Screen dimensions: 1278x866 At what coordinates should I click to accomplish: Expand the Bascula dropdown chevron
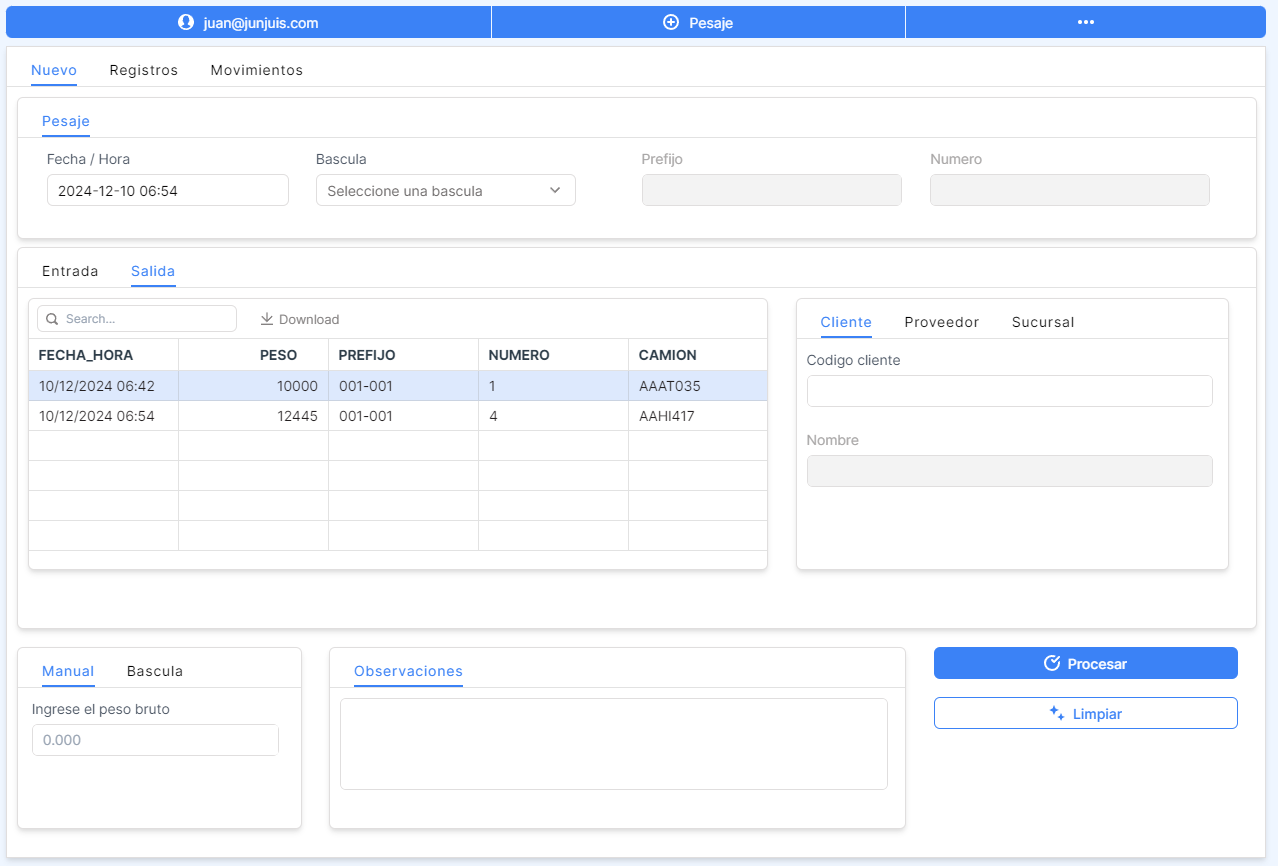pos(555,190)
